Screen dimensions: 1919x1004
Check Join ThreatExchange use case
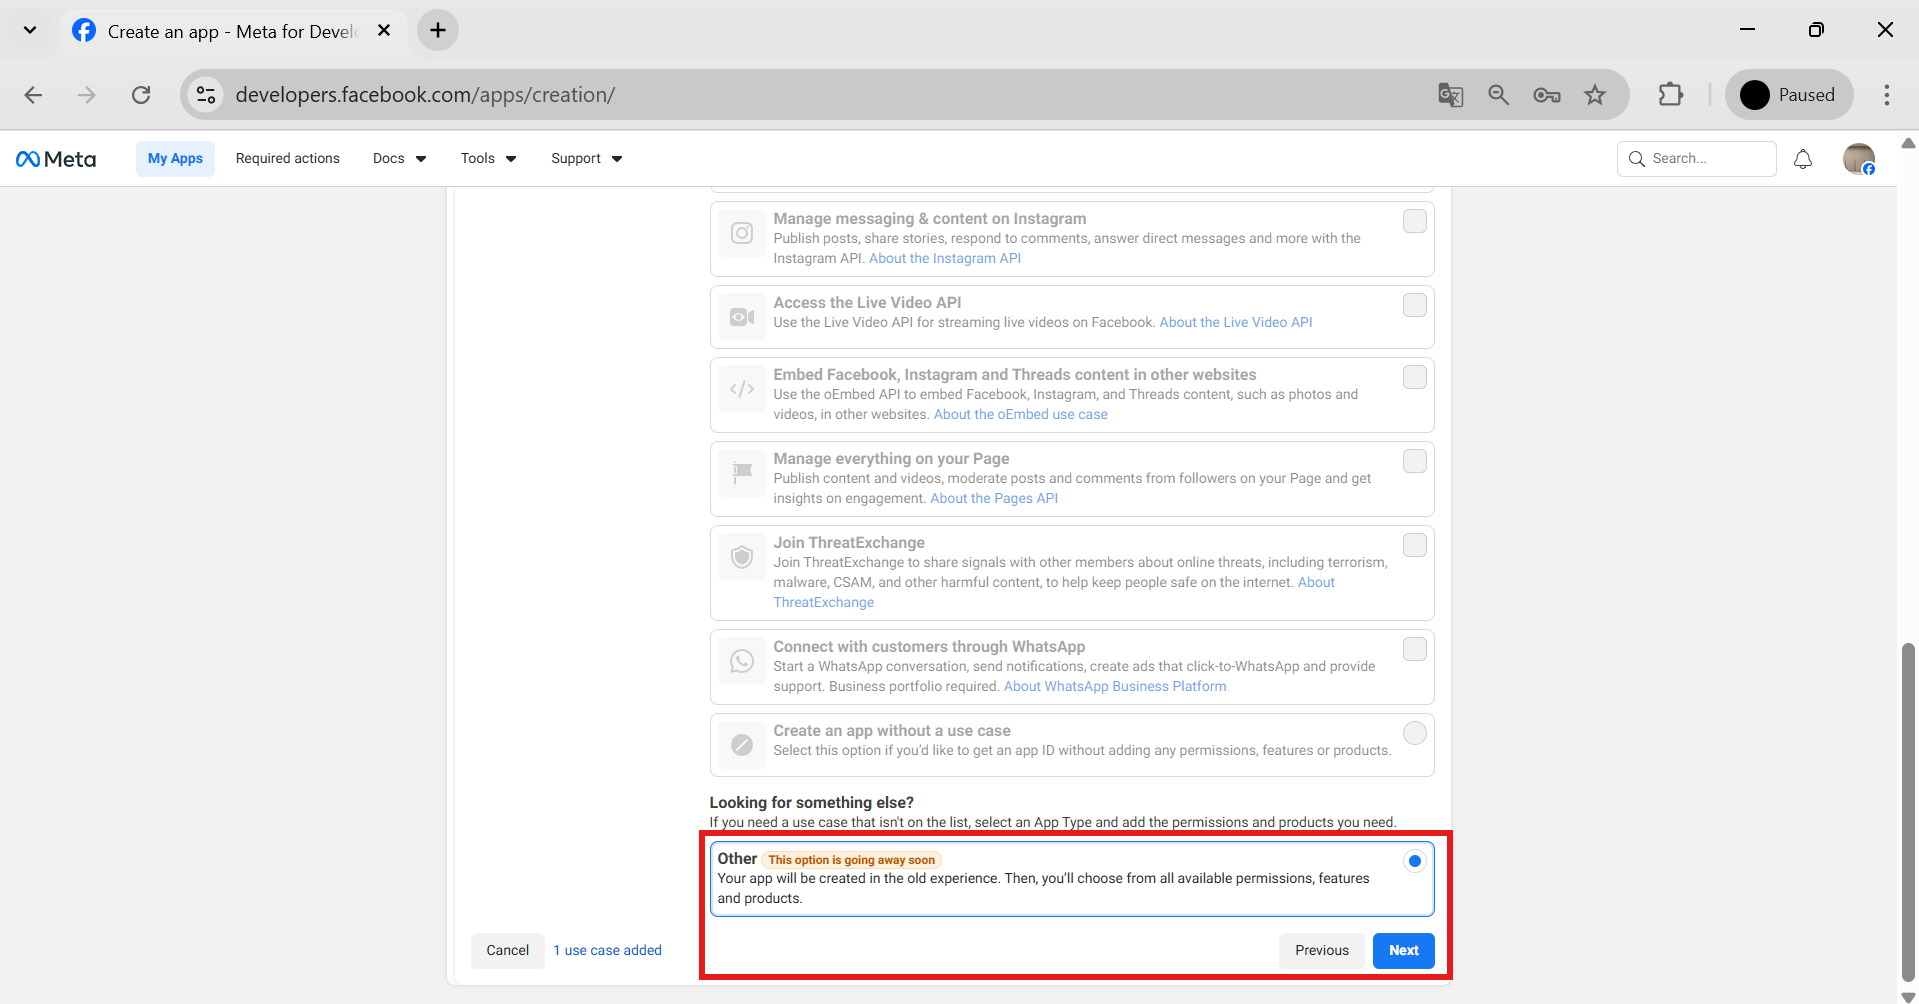1415,545
